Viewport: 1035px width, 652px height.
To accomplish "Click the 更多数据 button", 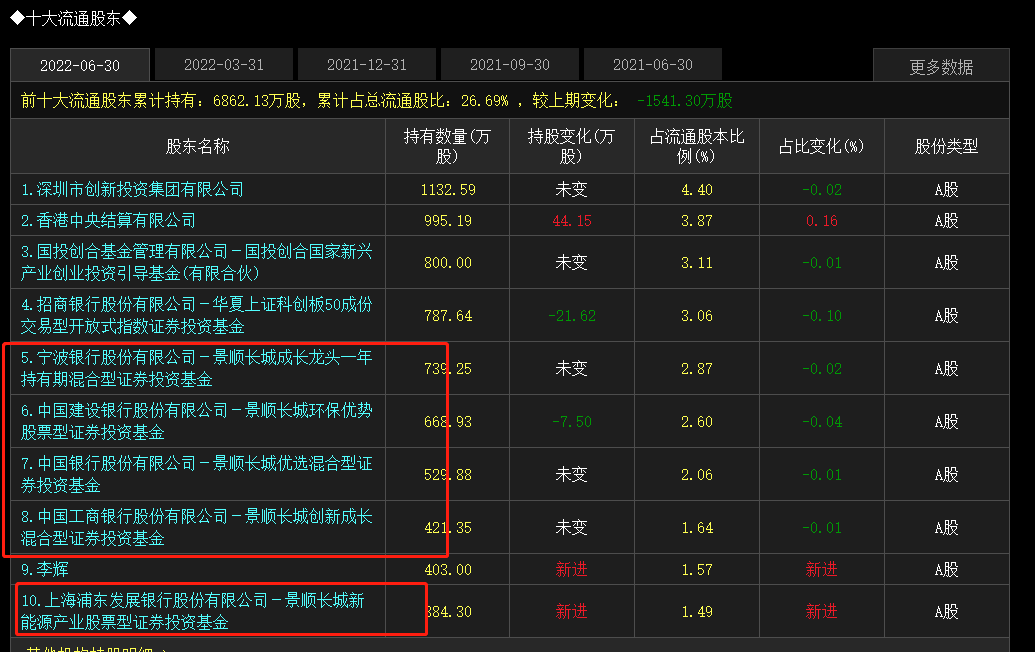I will [941, 67].
